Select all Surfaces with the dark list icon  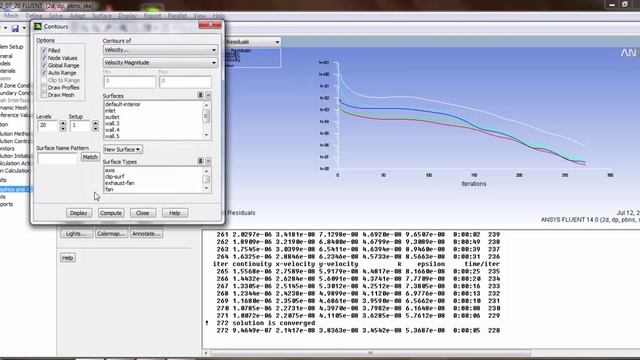200,95
